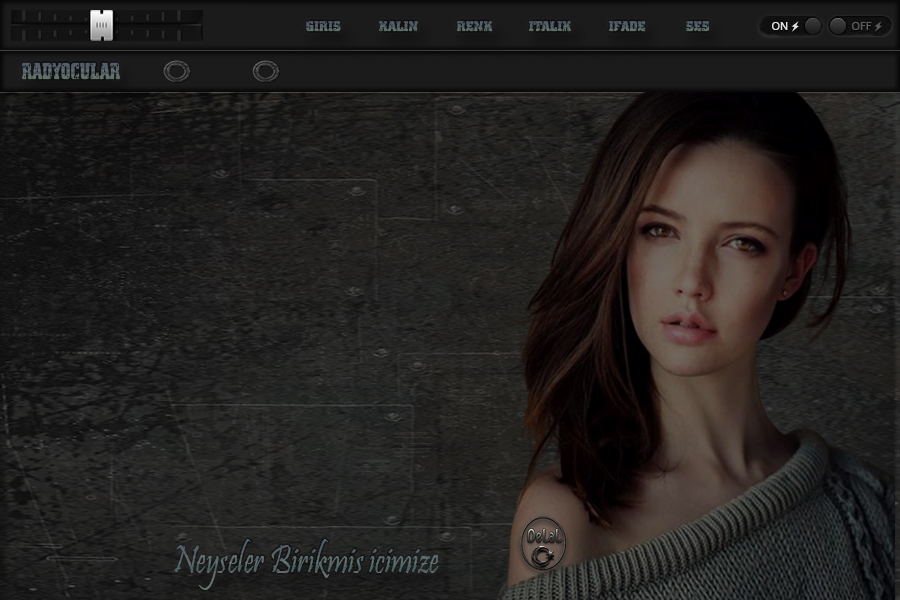Toggle ITALIK italic text option

coord(550,27)
